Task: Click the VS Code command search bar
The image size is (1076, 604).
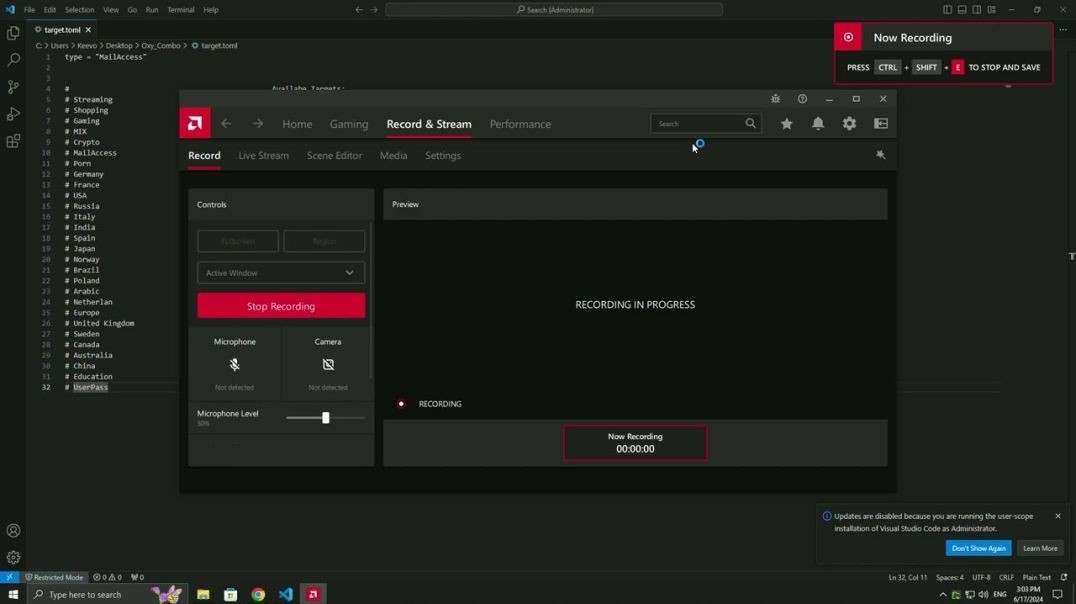Action: tap(554, 10)
